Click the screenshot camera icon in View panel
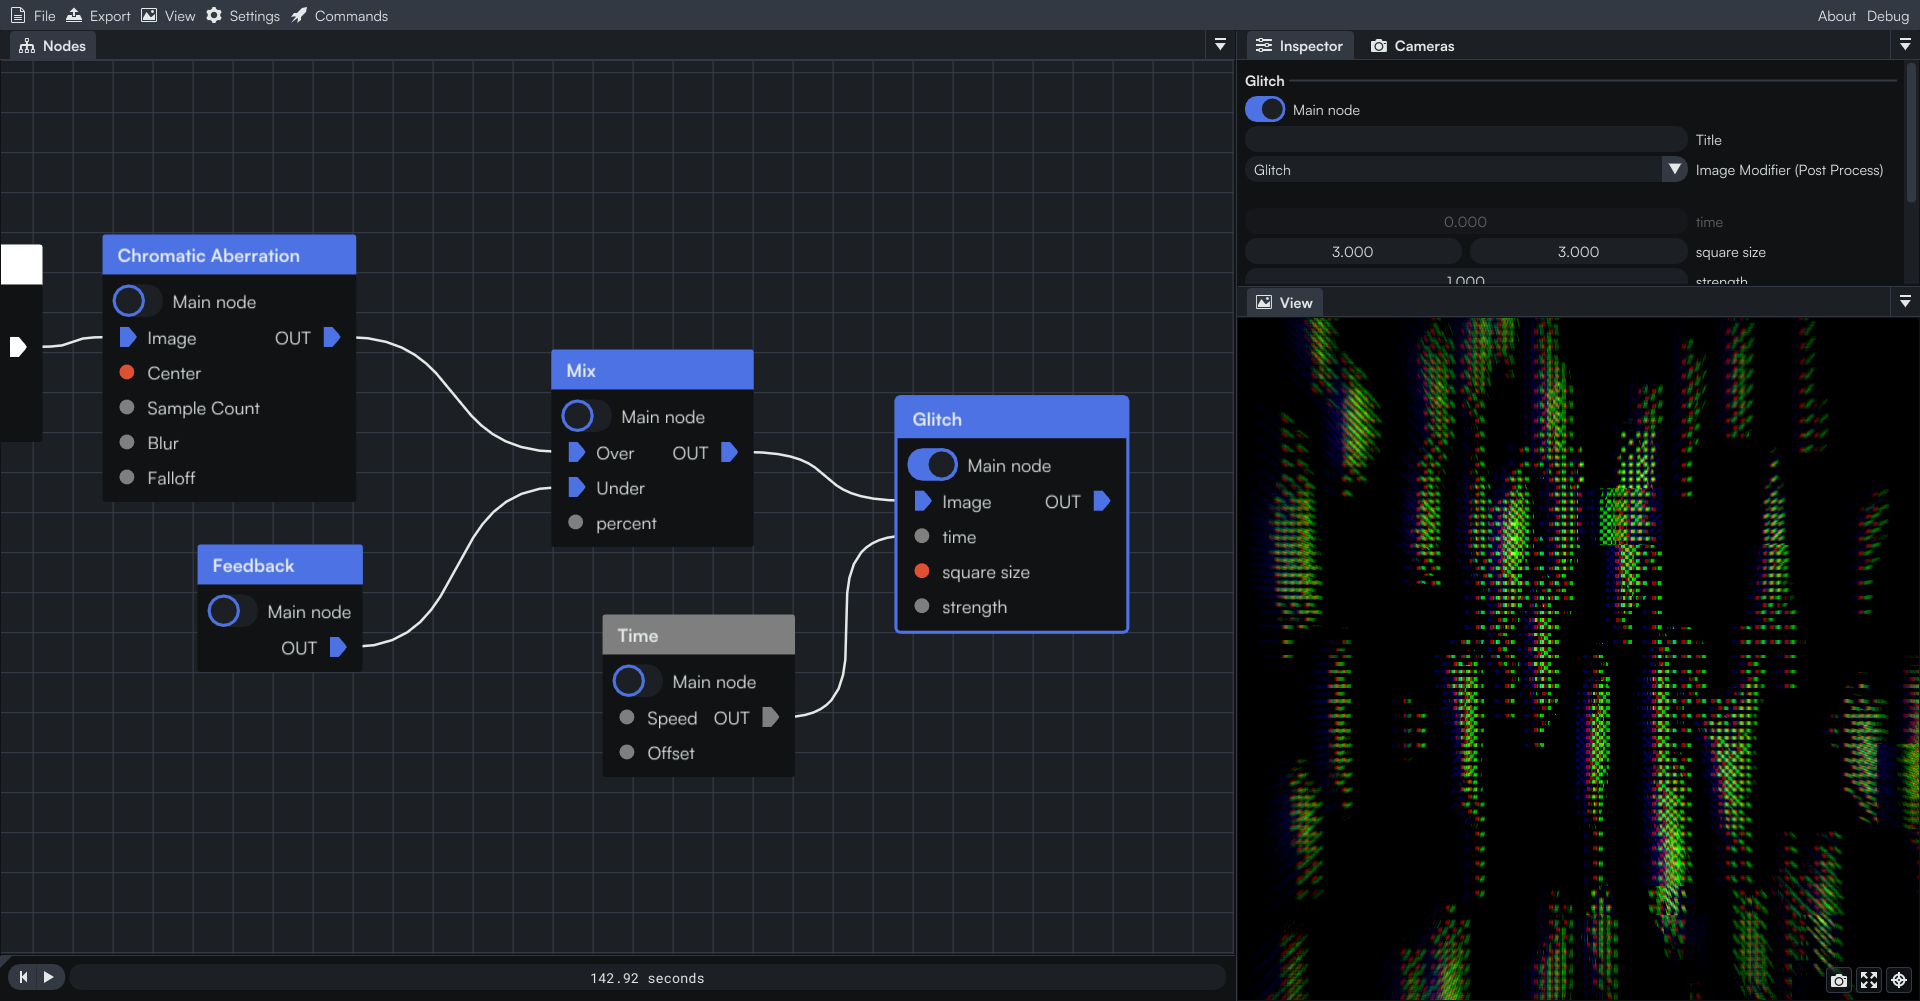The image size is (1920, 1001). point(1838,981)
